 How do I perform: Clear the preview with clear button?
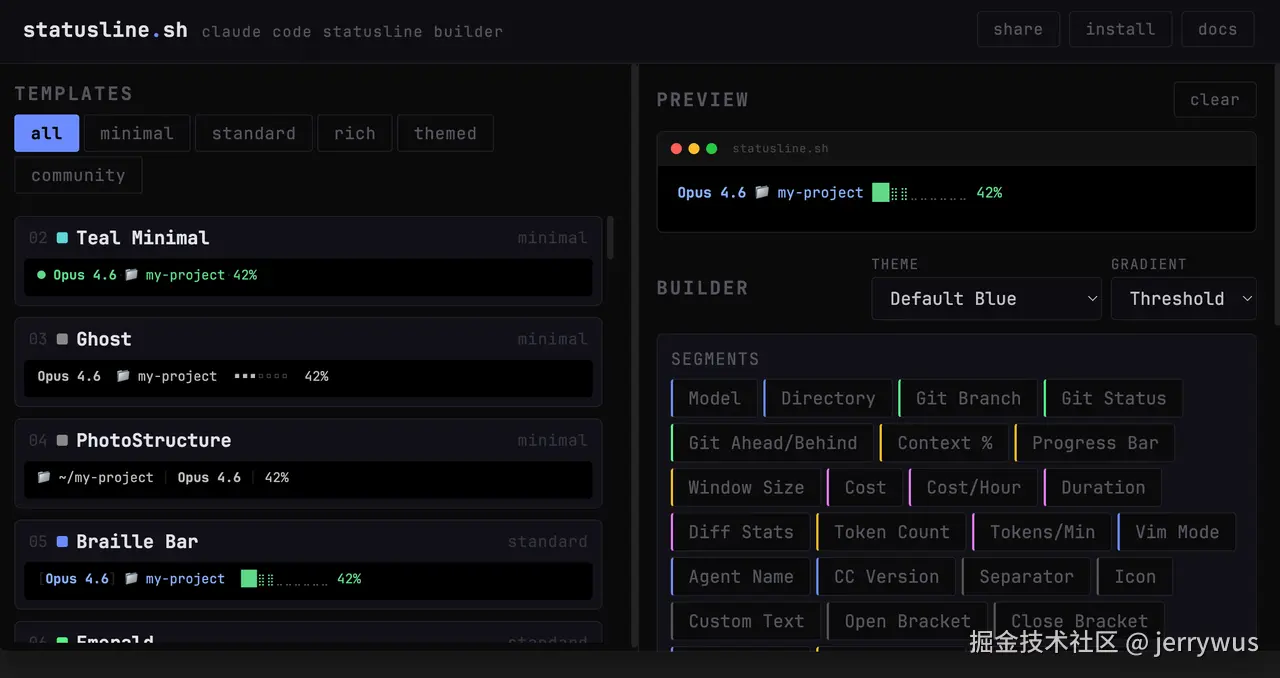[x=1214, y=99]
